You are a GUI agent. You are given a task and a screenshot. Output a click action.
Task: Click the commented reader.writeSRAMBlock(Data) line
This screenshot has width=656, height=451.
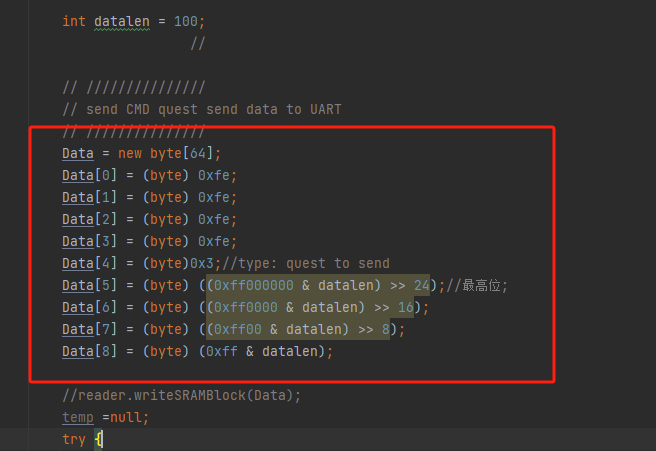[181, 395]
